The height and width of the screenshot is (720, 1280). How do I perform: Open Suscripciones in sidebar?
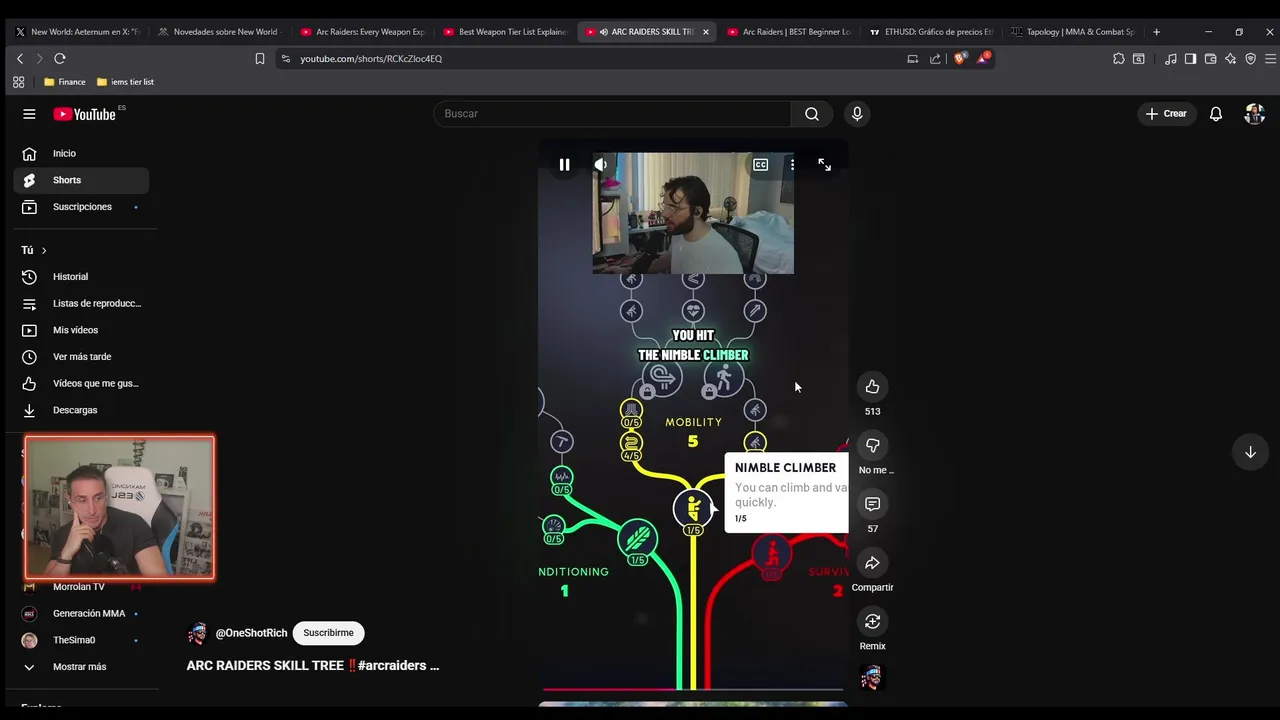pyautogui.click(x=81, y=207)
